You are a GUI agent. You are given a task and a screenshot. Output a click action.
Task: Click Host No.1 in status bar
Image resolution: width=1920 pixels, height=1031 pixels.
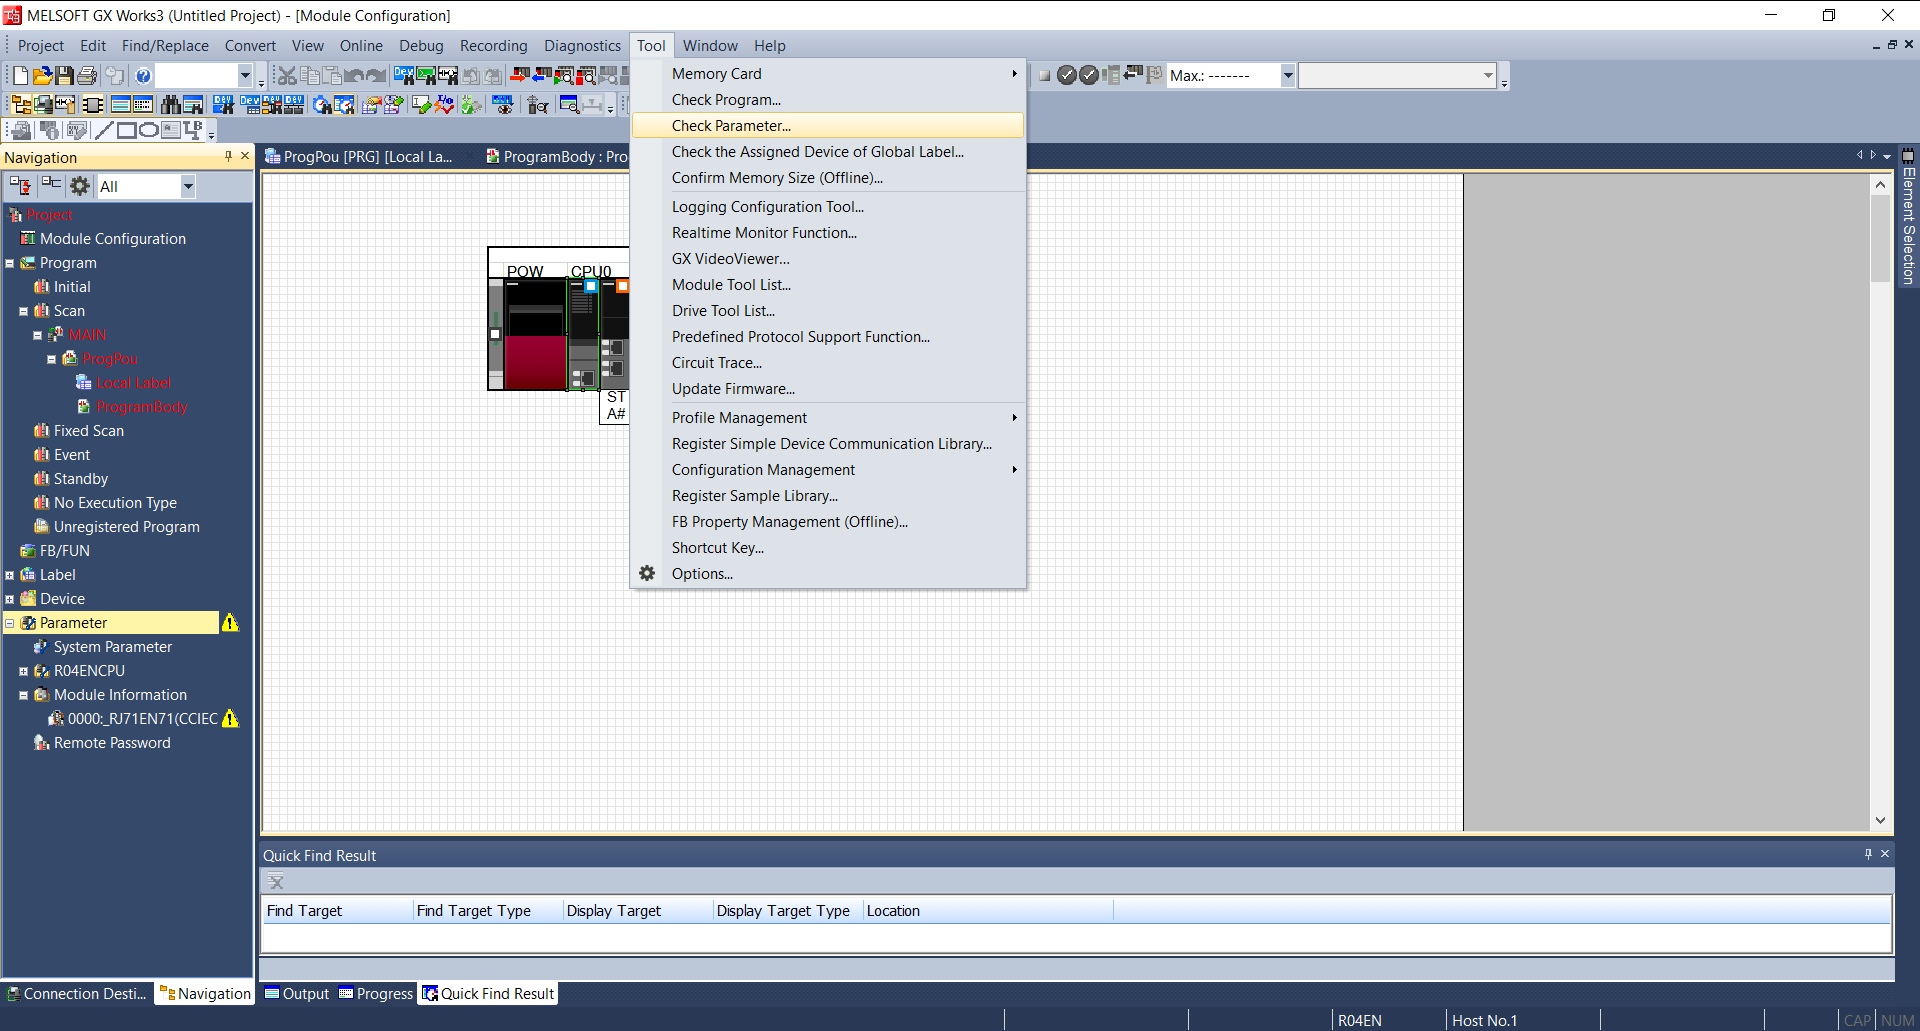click(x=1484, y=1020)
